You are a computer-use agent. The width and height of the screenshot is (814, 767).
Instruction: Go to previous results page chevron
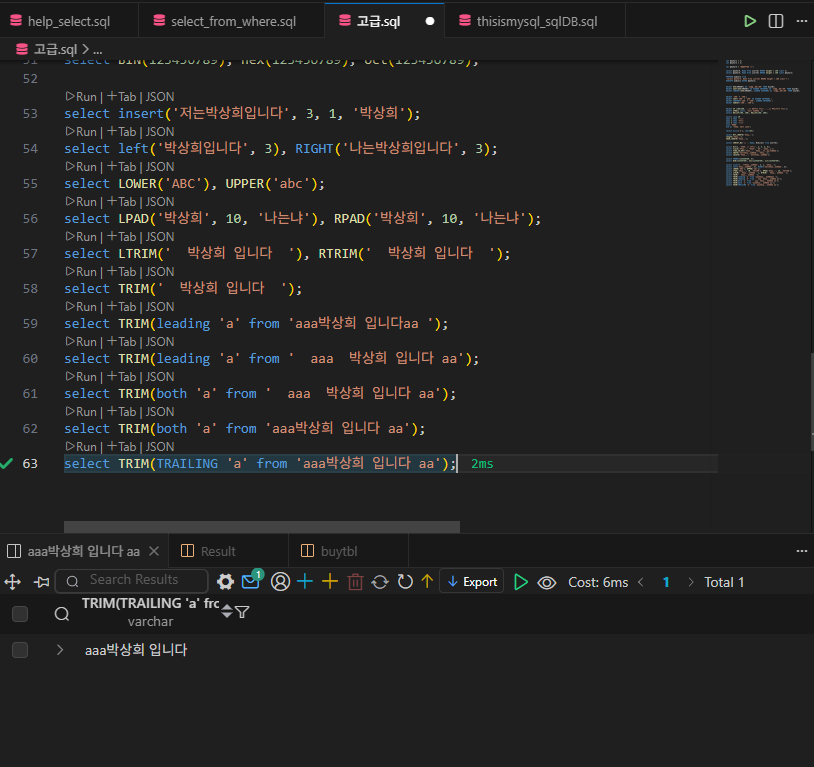[641, 582]
